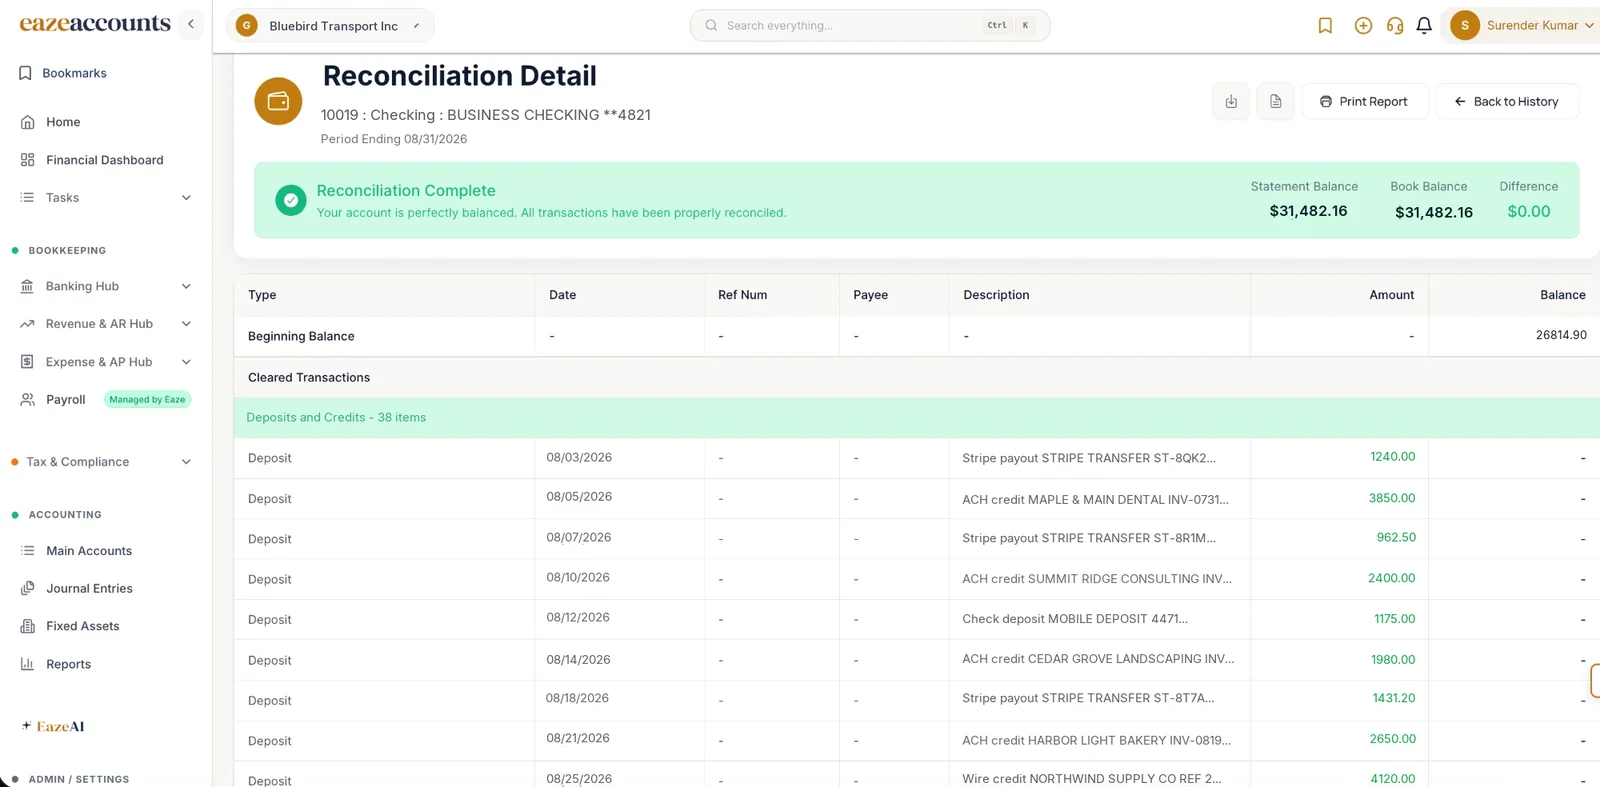
Task: Click the Main Accounts list icon
Action: pos(27,551)
